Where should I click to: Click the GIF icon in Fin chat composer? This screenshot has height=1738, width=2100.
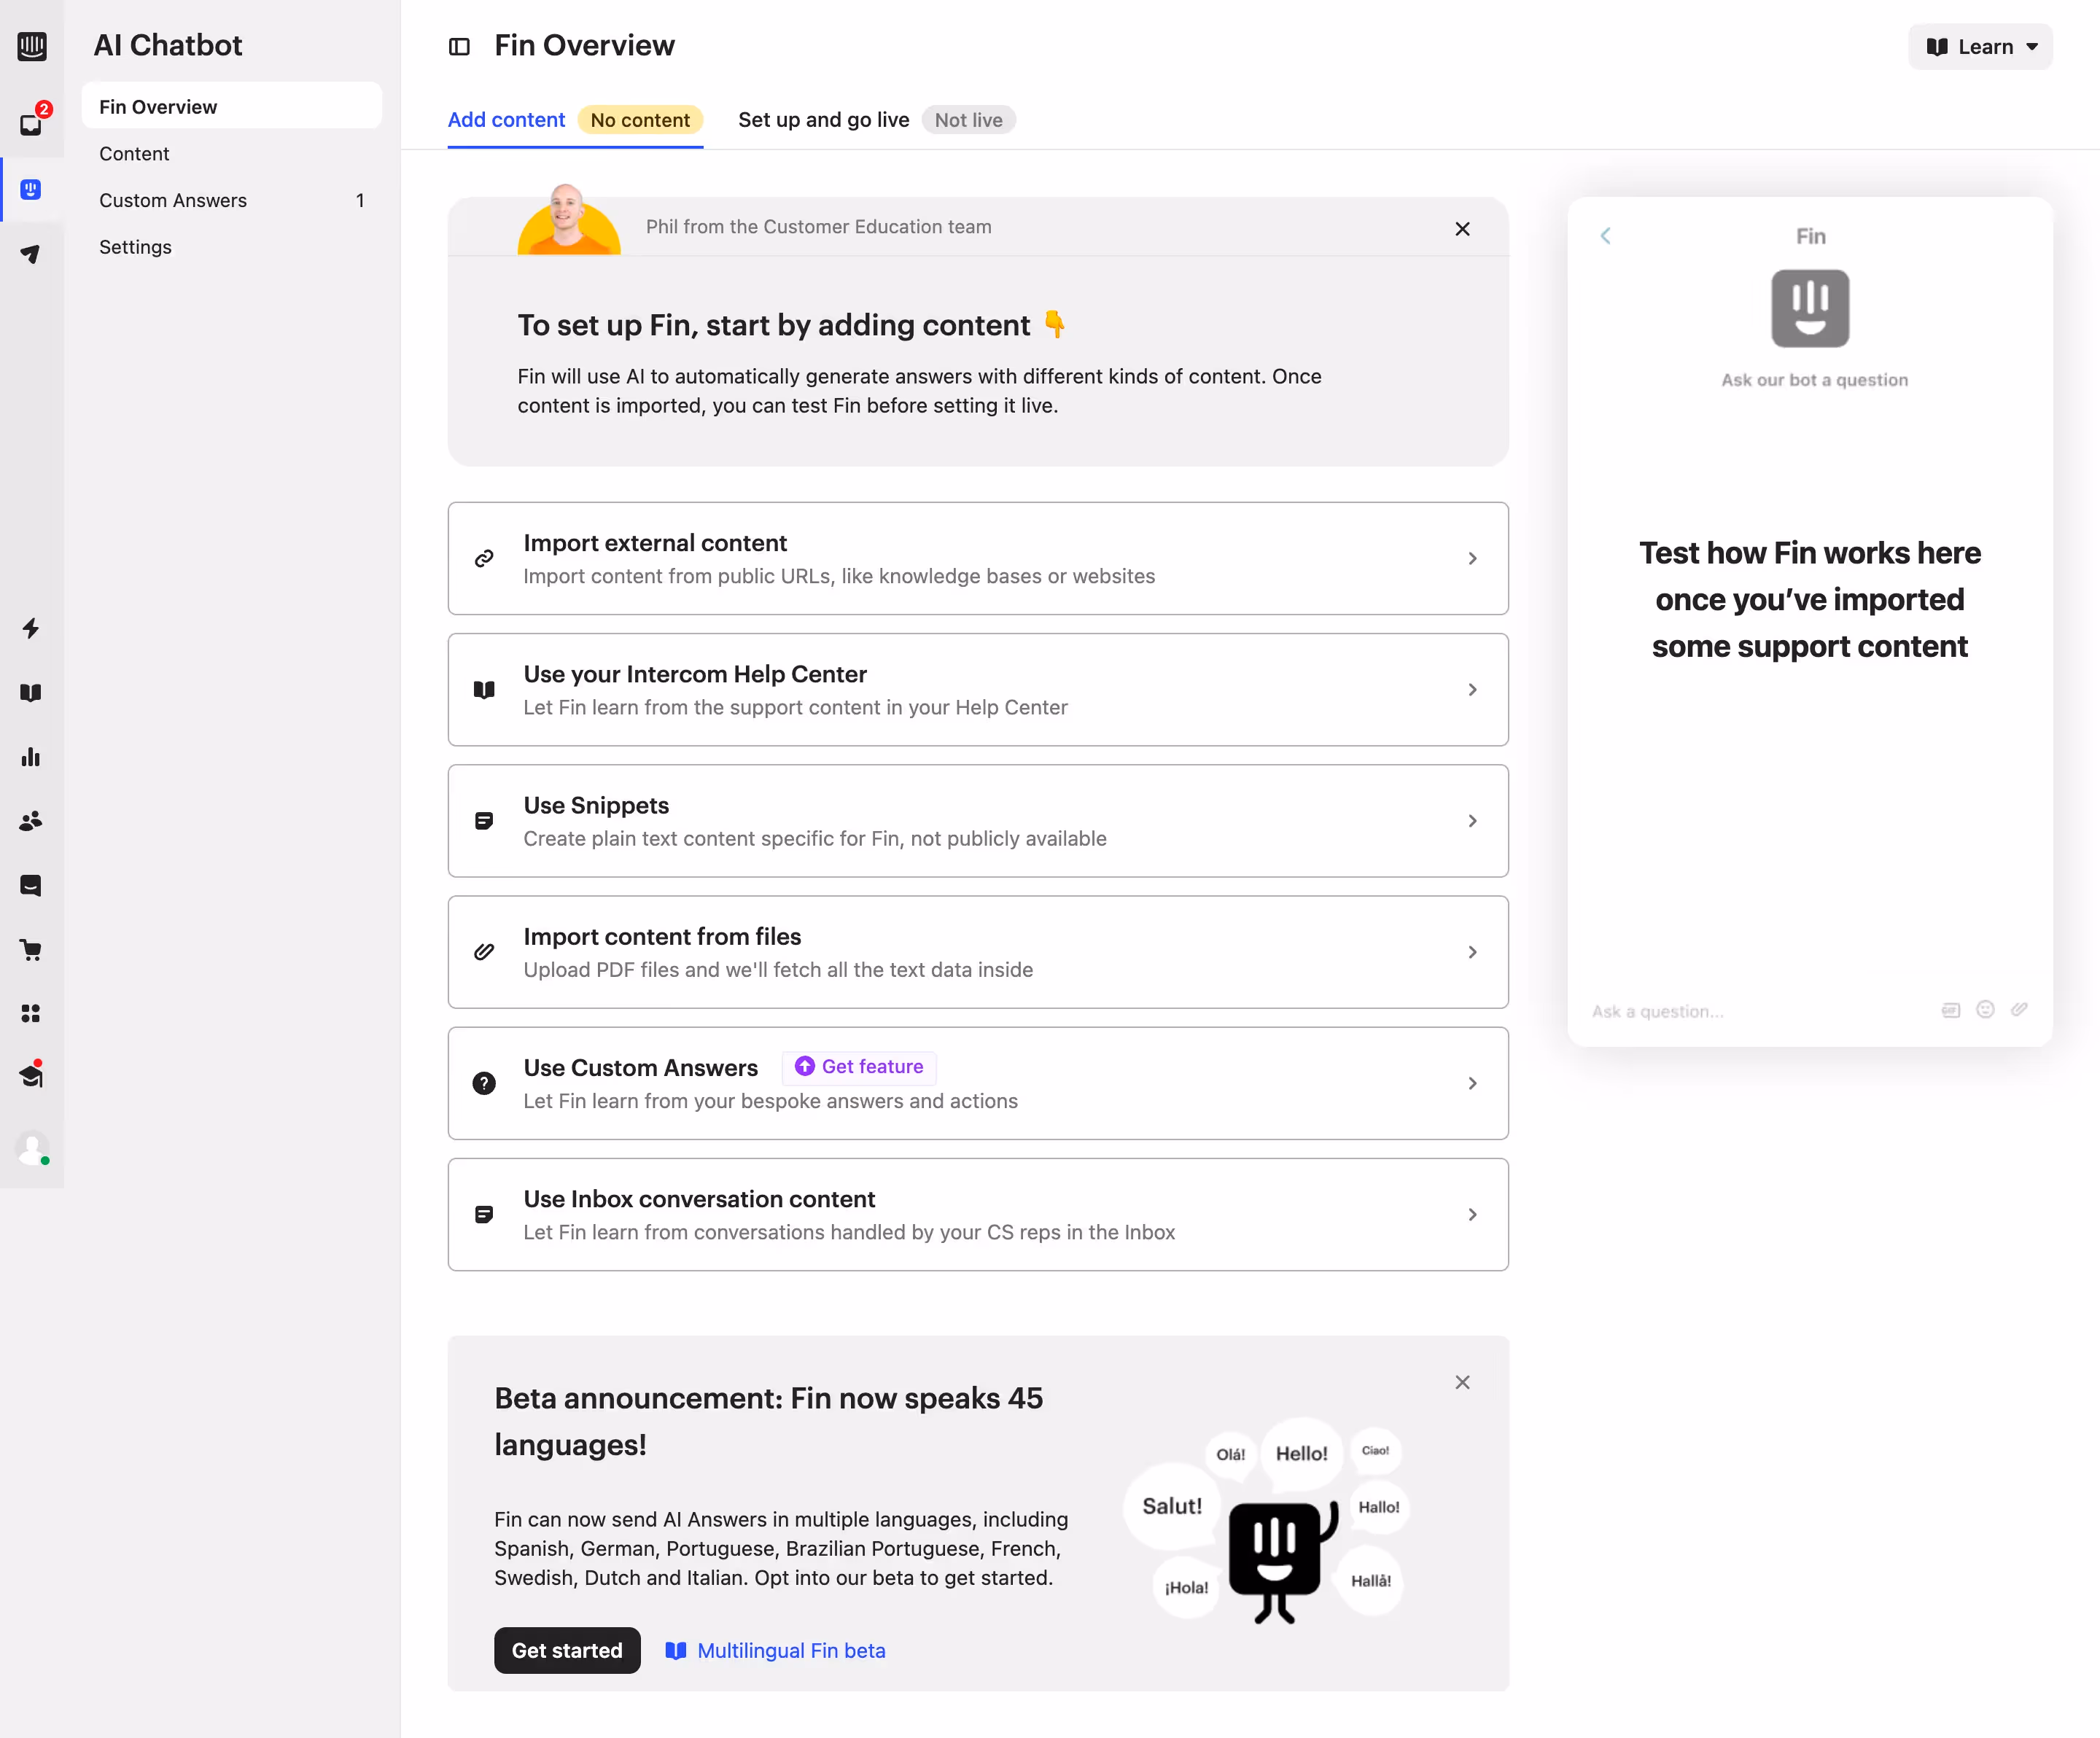1950,1010
